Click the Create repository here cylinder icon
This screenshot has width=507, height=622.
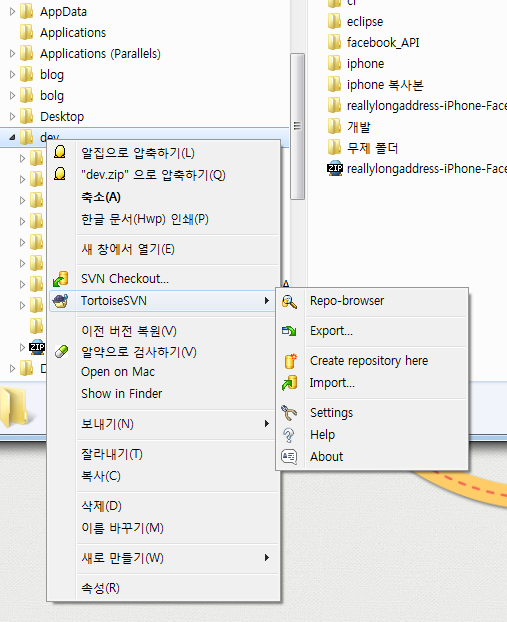(290, 361)
